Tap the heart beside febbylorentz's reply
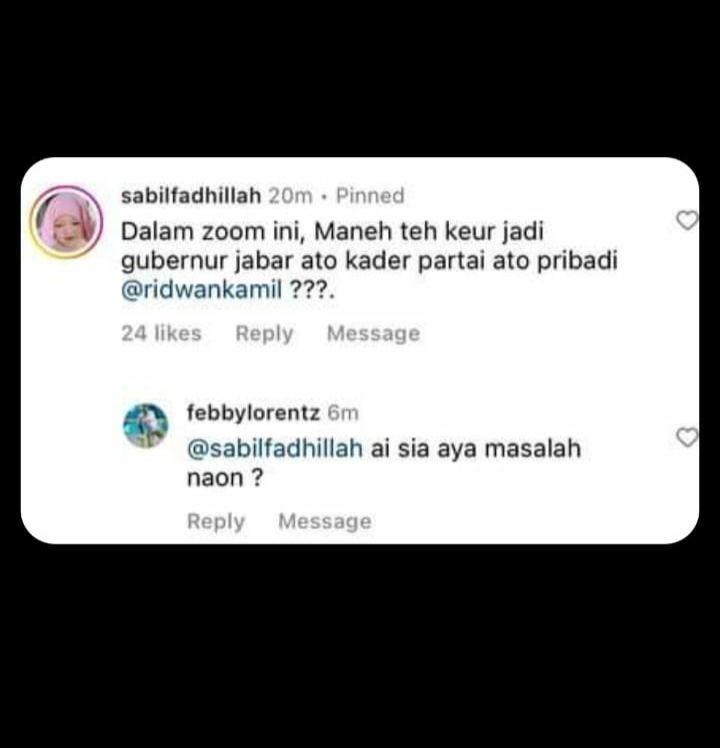The image size is (720, 748). click(x=687, y=437)
